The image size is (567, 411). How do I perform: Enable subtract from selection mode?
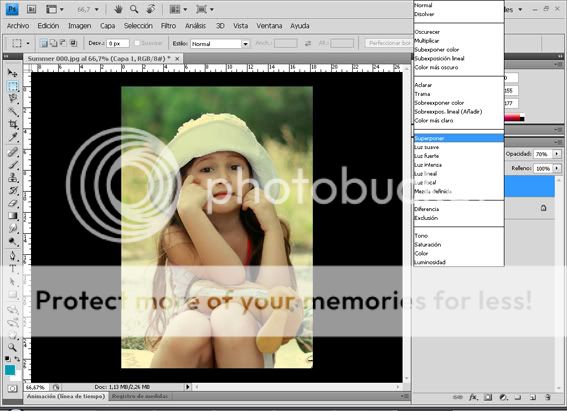coord(63,43)
